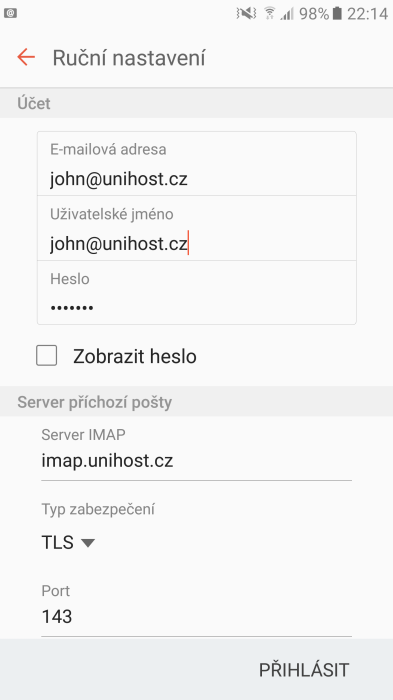Tap the muted vibrate icon in status bar
This screenshot has width=393, height=700.
(246, 14)
